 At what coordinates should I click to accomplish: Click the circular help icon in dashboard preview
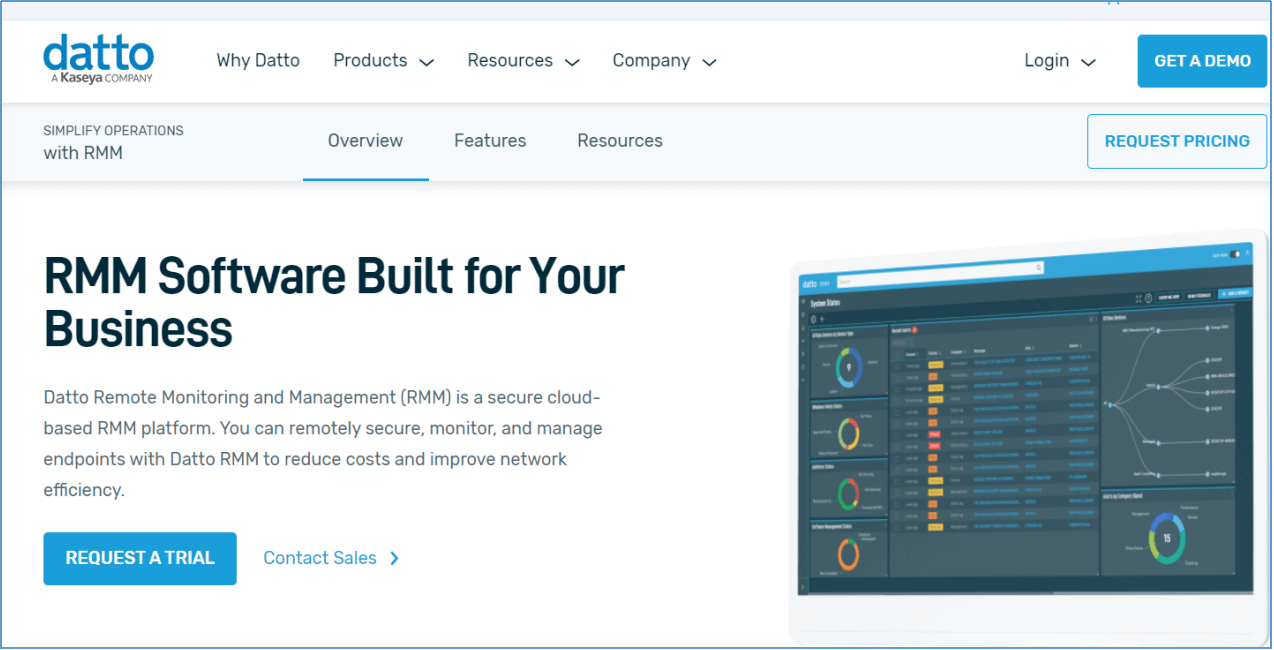(x=1148, y=297)
